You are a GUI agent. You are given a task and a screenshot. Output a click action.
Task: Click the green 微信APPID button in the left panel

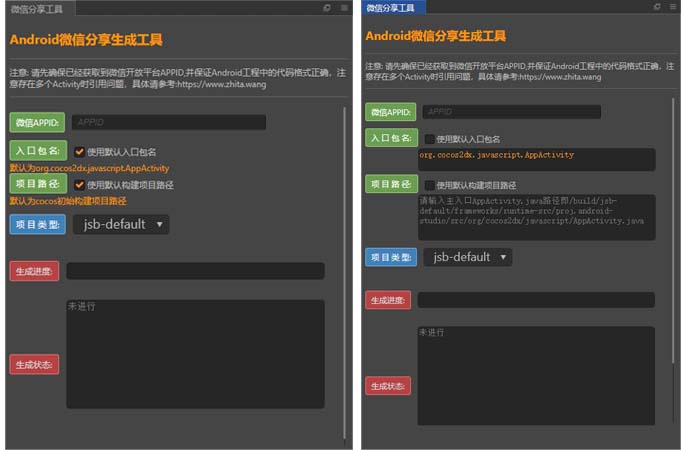click(x=37, y=122)
